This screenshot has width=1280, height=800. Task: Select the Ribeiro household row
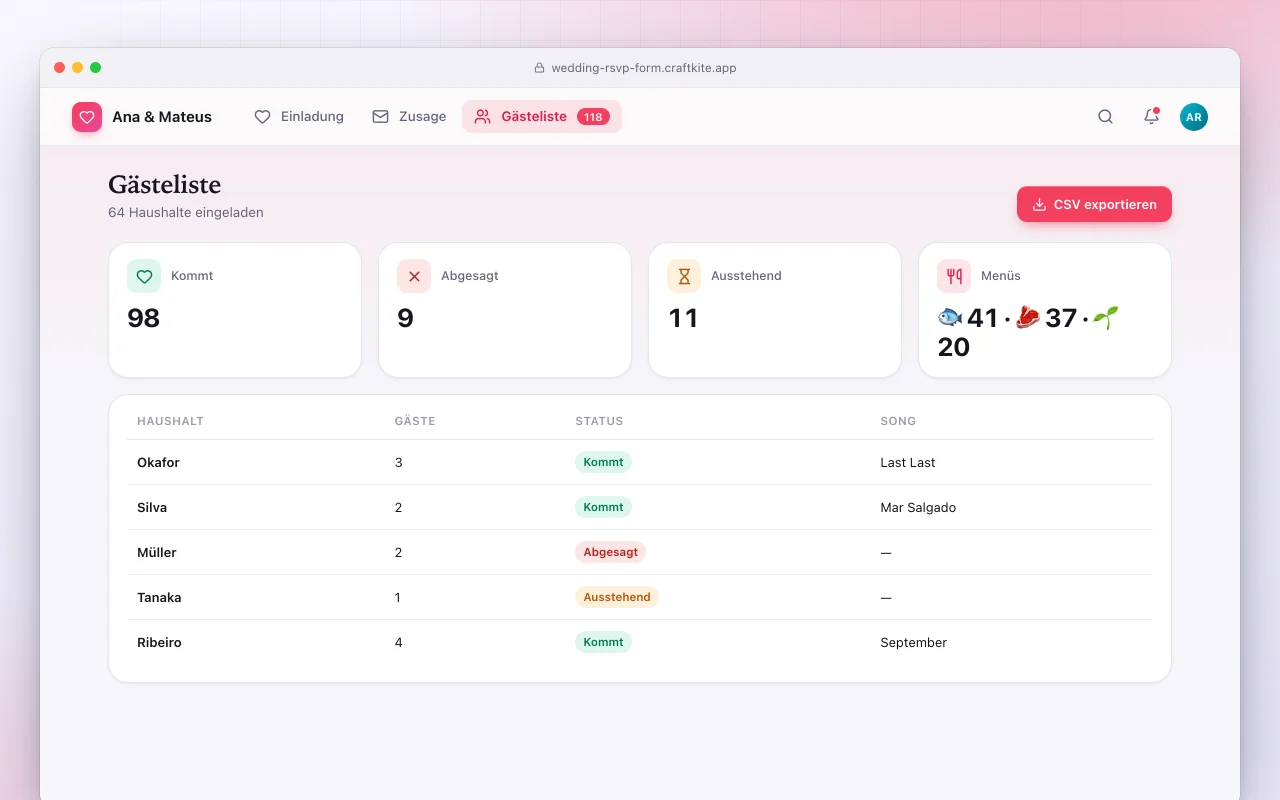pyautogui.click(x=640, y=642)
